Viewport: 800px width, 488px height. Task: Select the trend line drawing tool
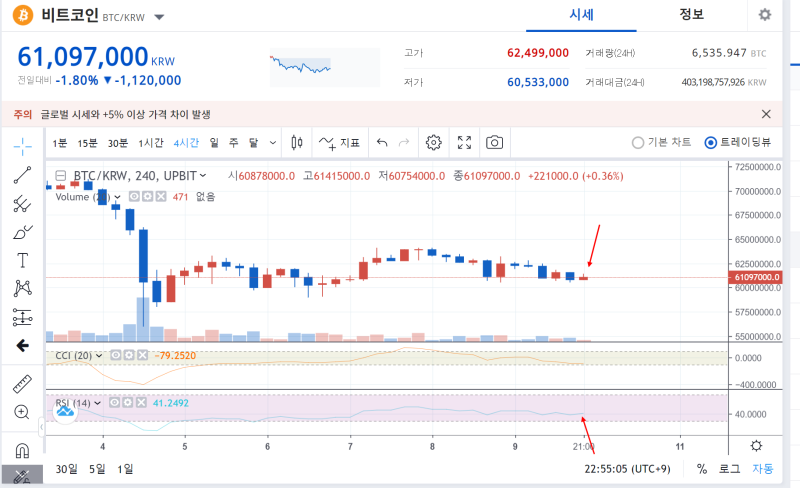(x=22, y=175)
